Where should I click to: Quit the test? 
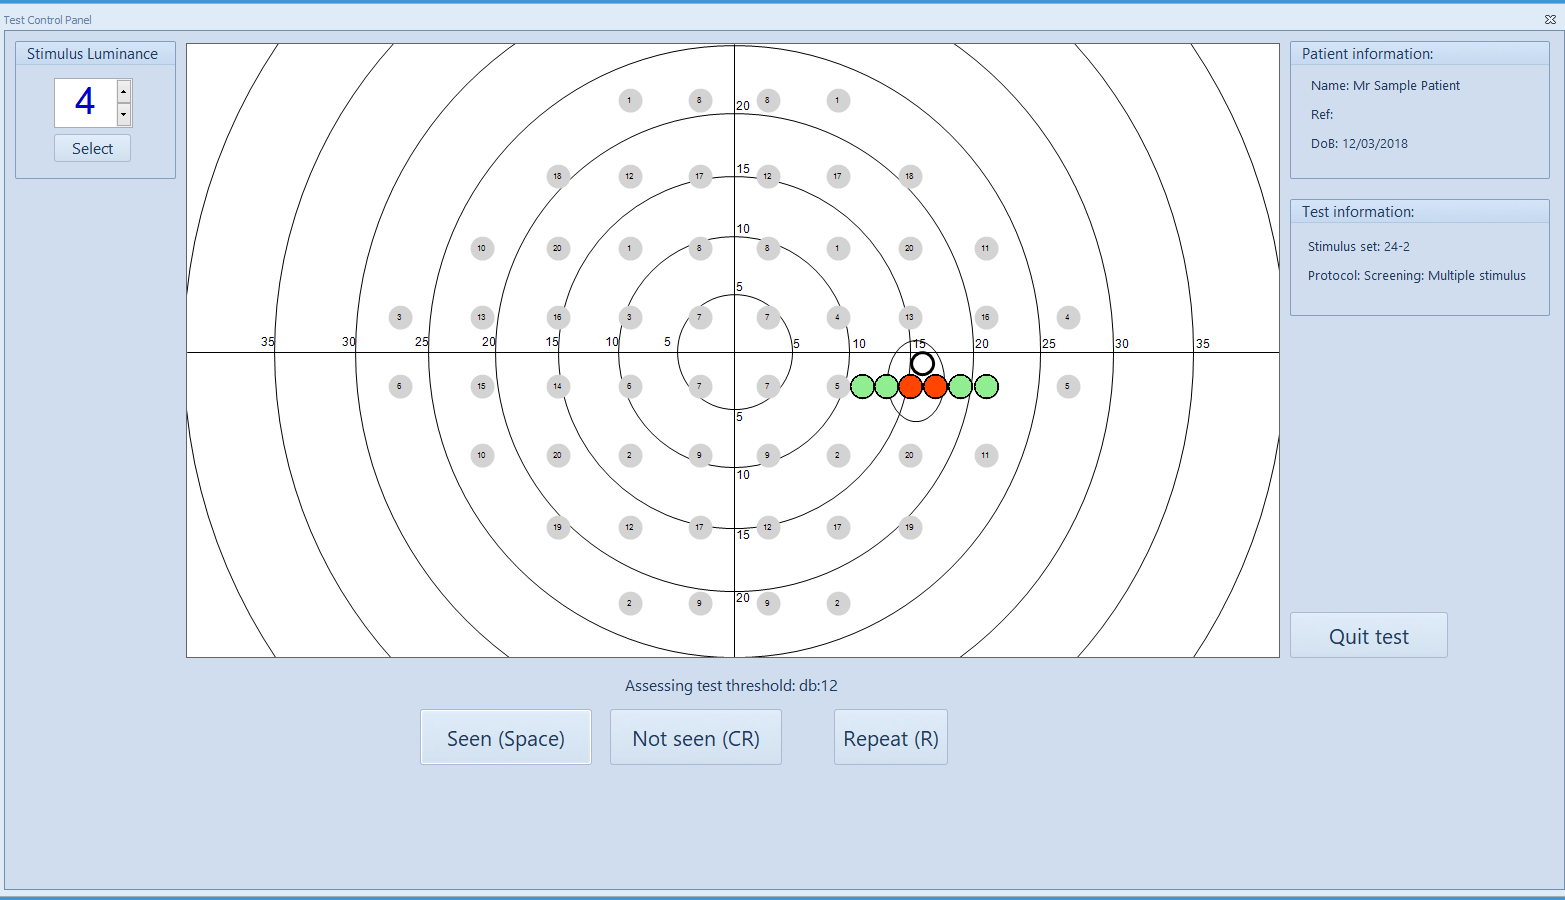tap(1368, 636)
